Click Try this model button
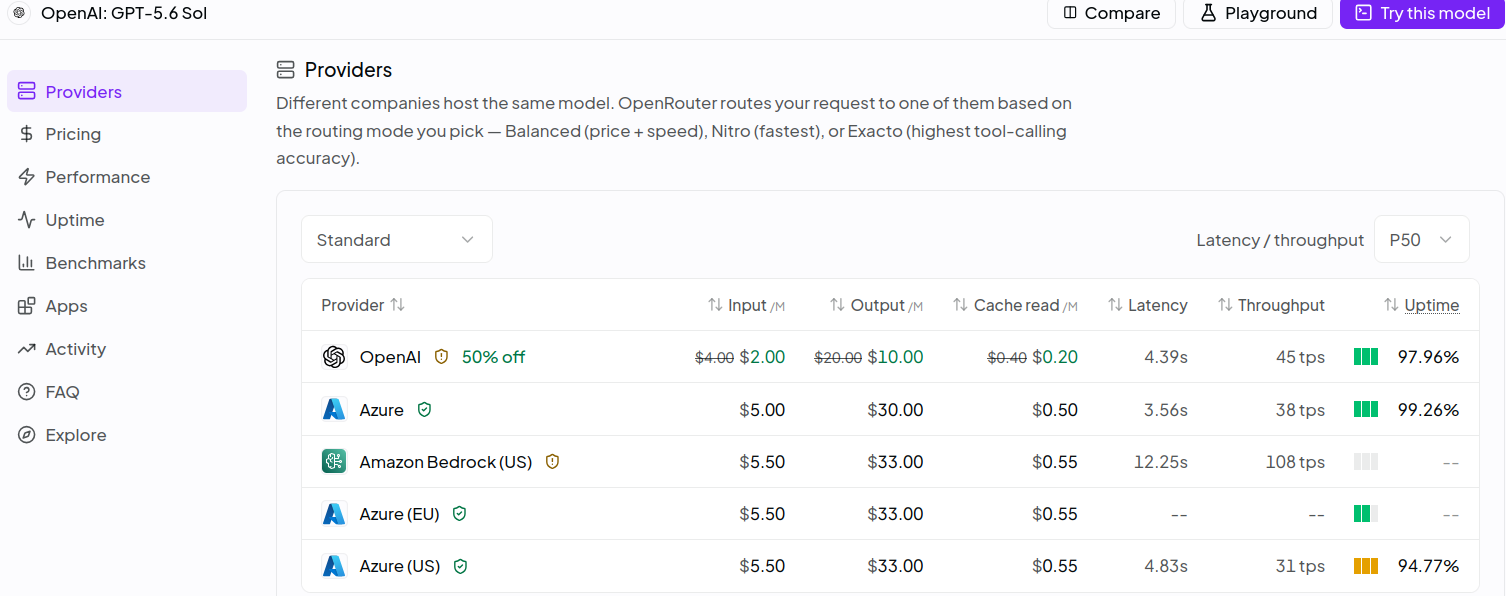The image size is (1506, 596). click(1422, 13)
